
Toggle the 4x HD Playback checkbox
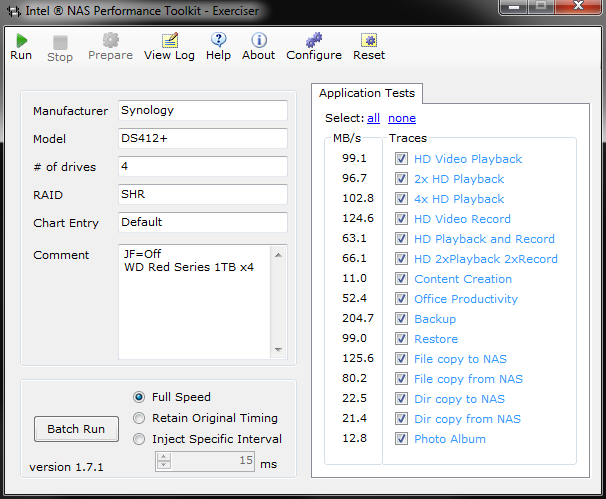401,199
